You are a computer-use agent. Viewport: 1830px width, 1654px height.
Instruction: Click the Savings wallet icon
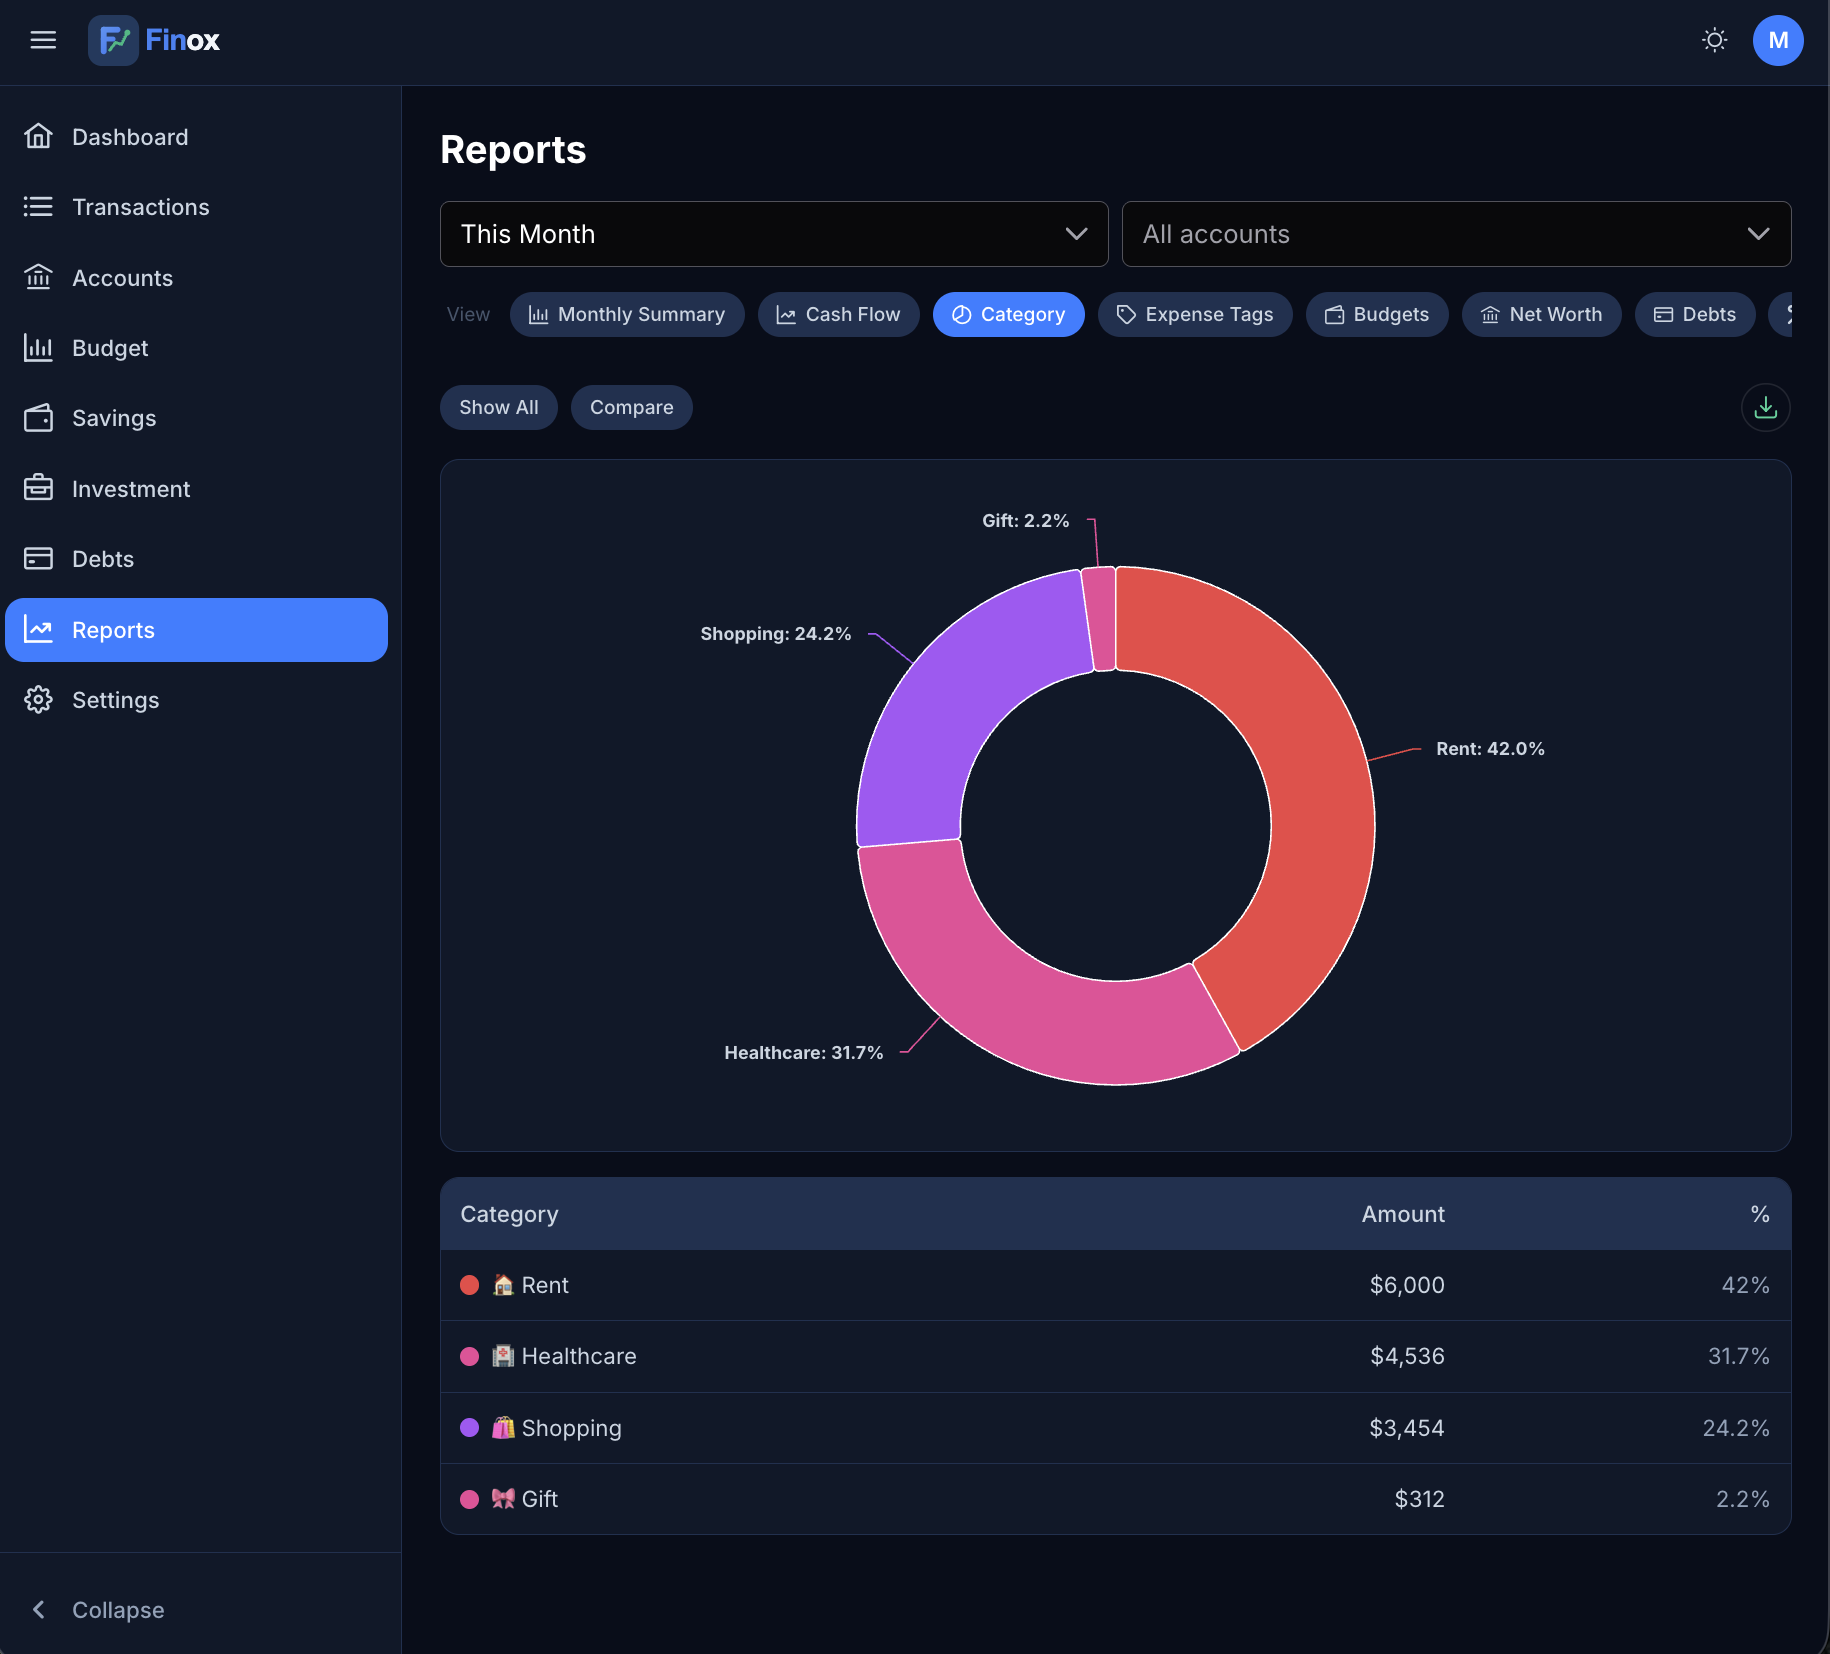[38, 418]
